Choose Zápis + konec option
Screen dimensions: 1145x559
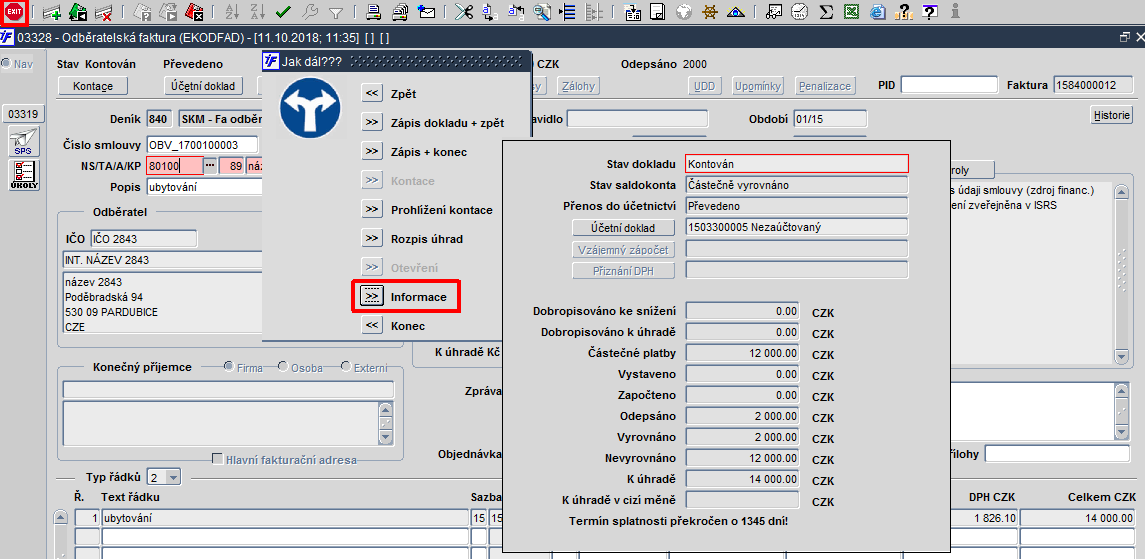click(x=372, y=152)
